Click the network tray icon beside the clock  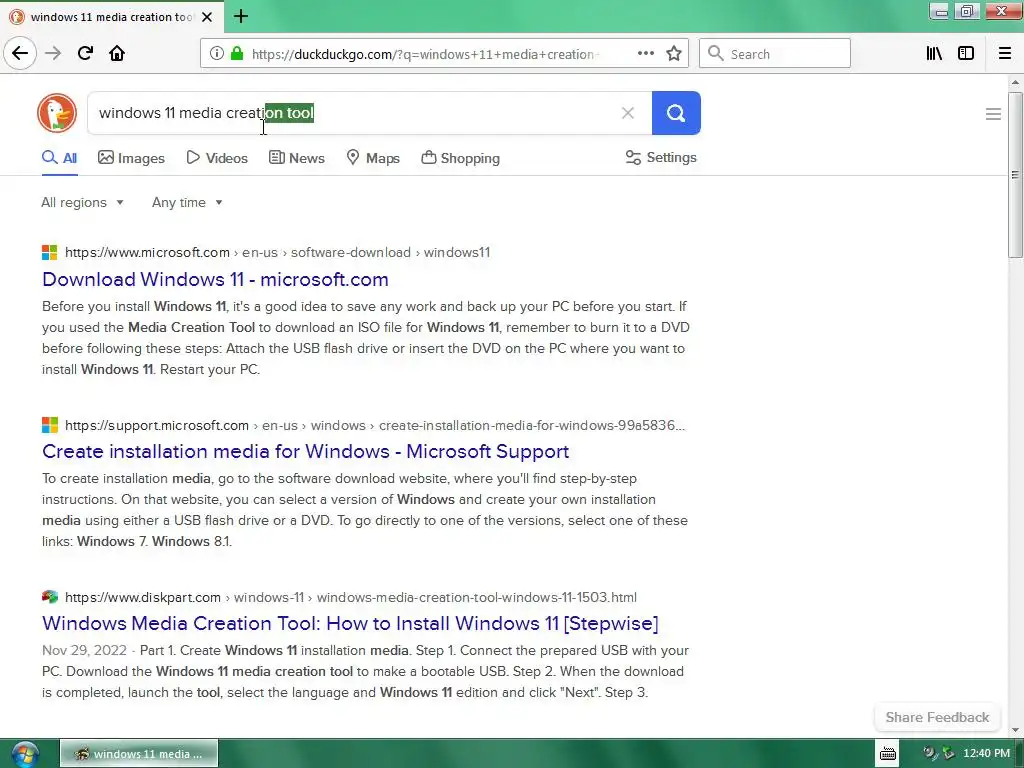948,753
